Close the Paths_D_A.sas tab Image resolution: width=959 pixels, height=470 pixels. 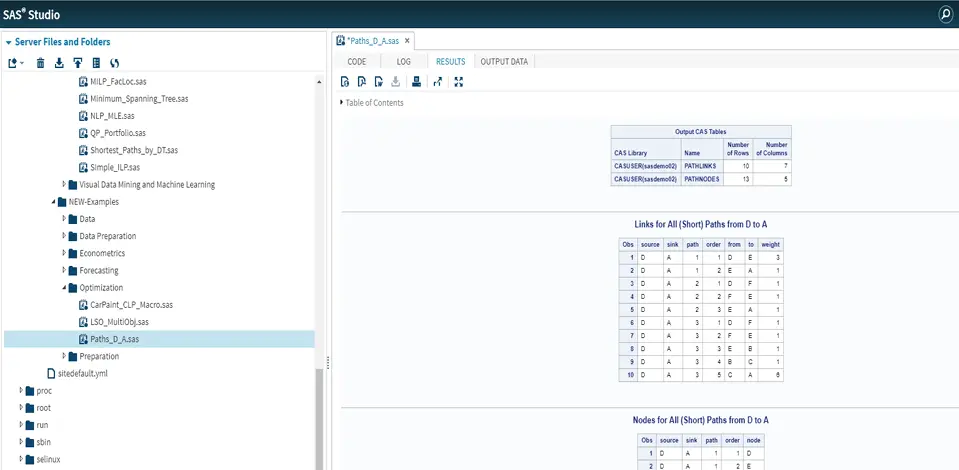click(407, 41)
